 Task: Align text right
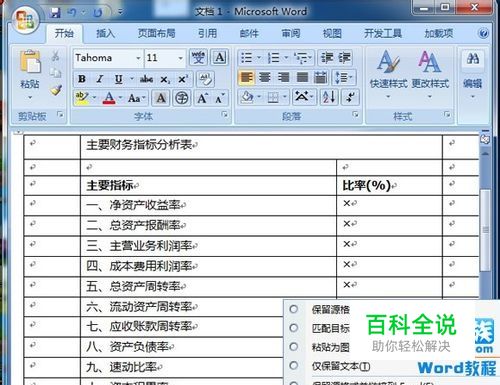coord(284,77)
